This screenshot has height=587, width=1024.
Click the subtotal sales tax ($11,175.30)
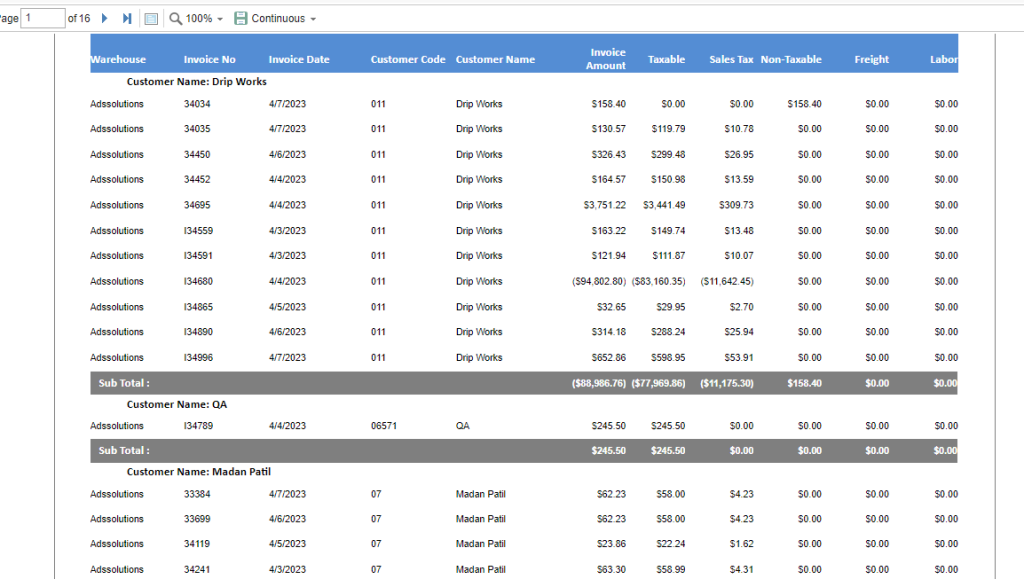click(727, 383)
